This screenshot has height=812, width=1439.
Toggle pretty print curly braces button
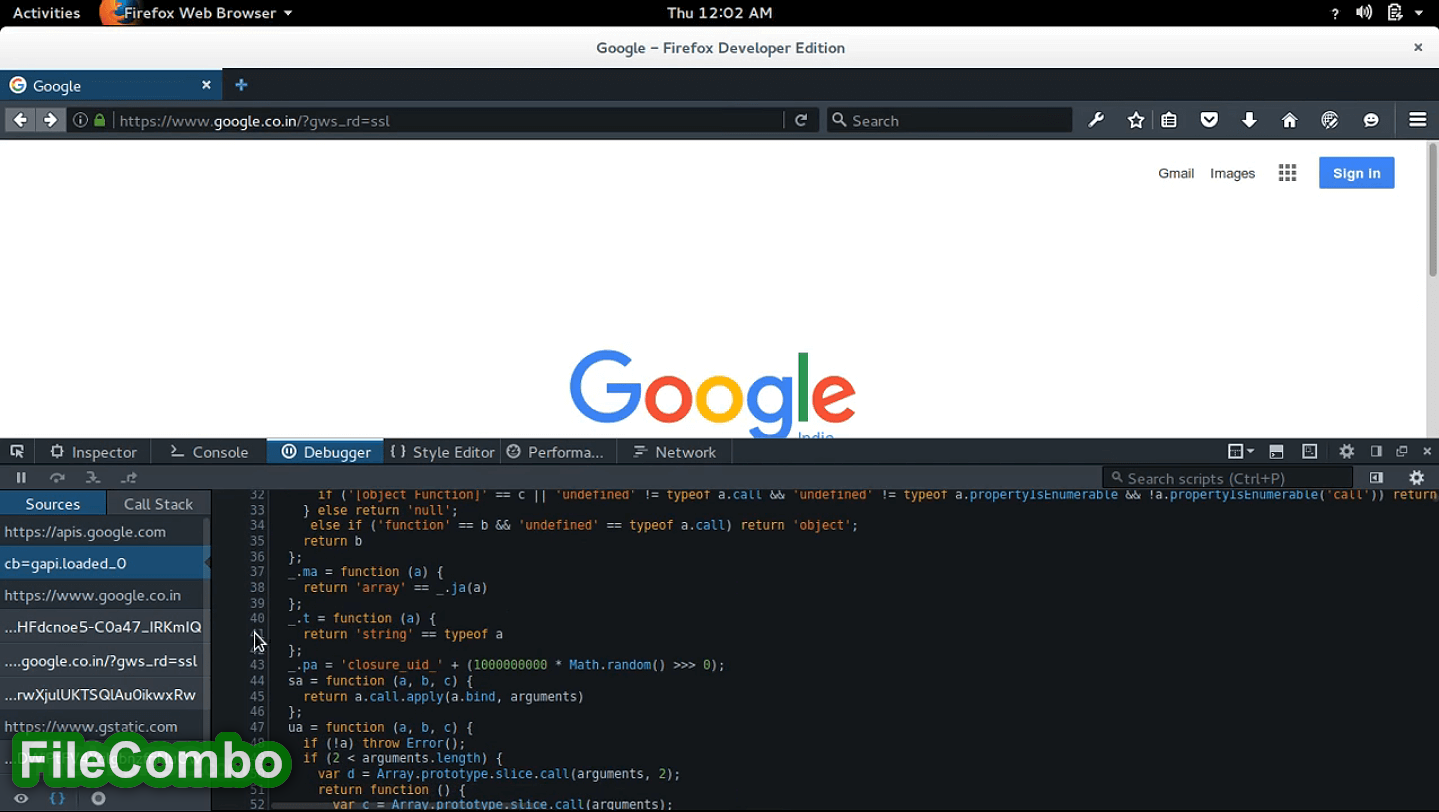[x=58, y=799]
